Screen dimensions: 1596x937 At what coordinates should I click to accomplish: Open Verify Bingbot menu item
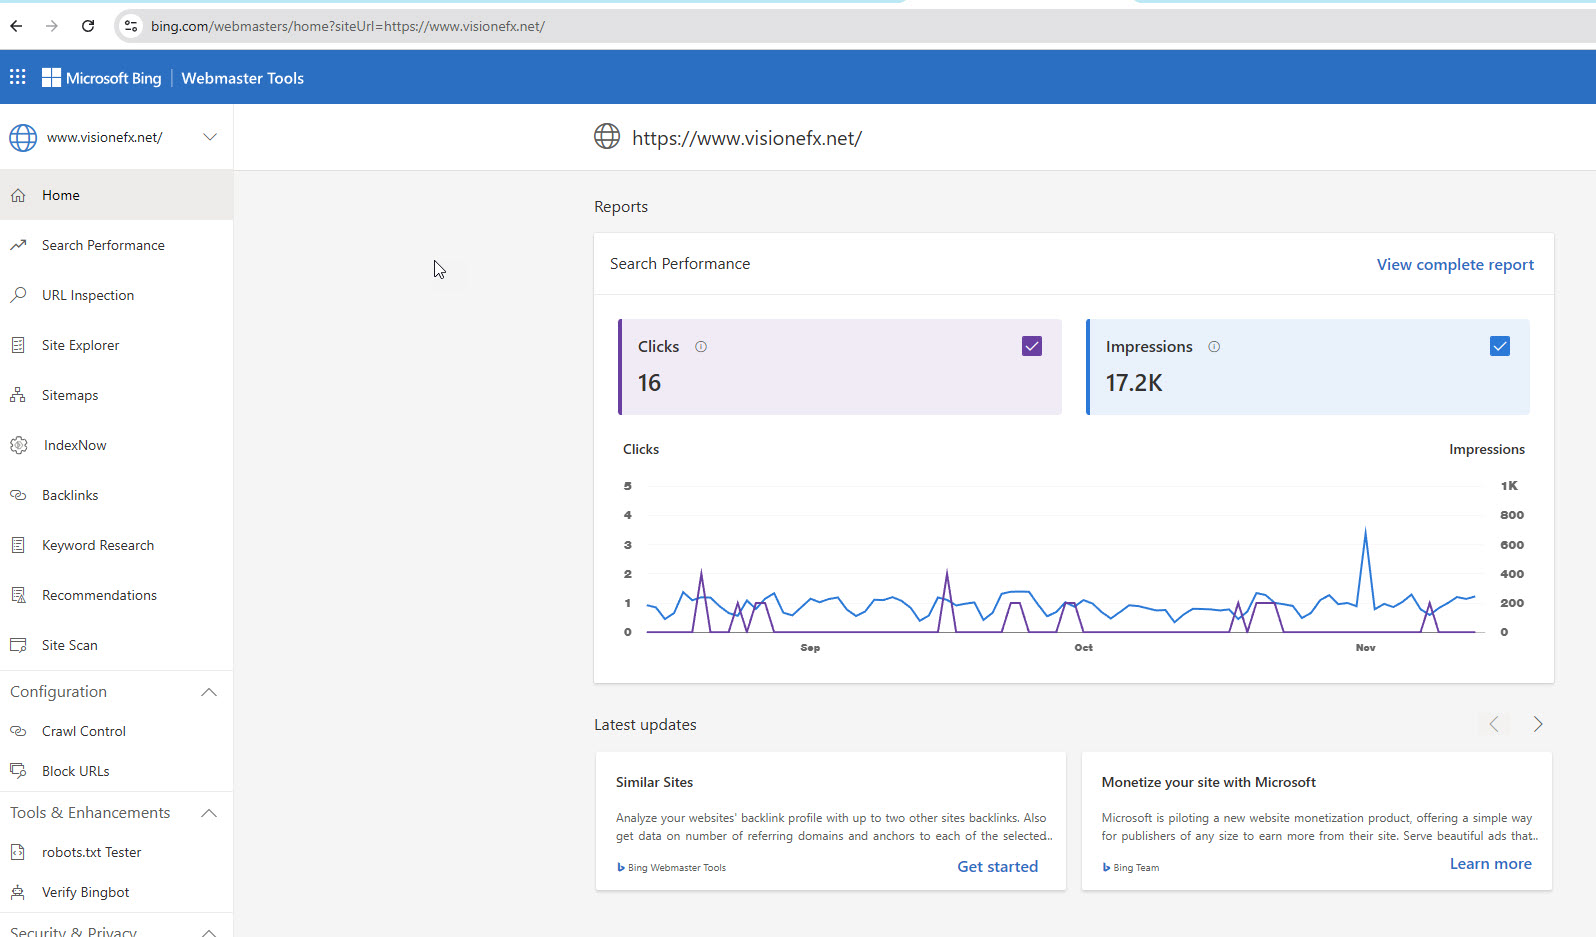pos(116,892)
